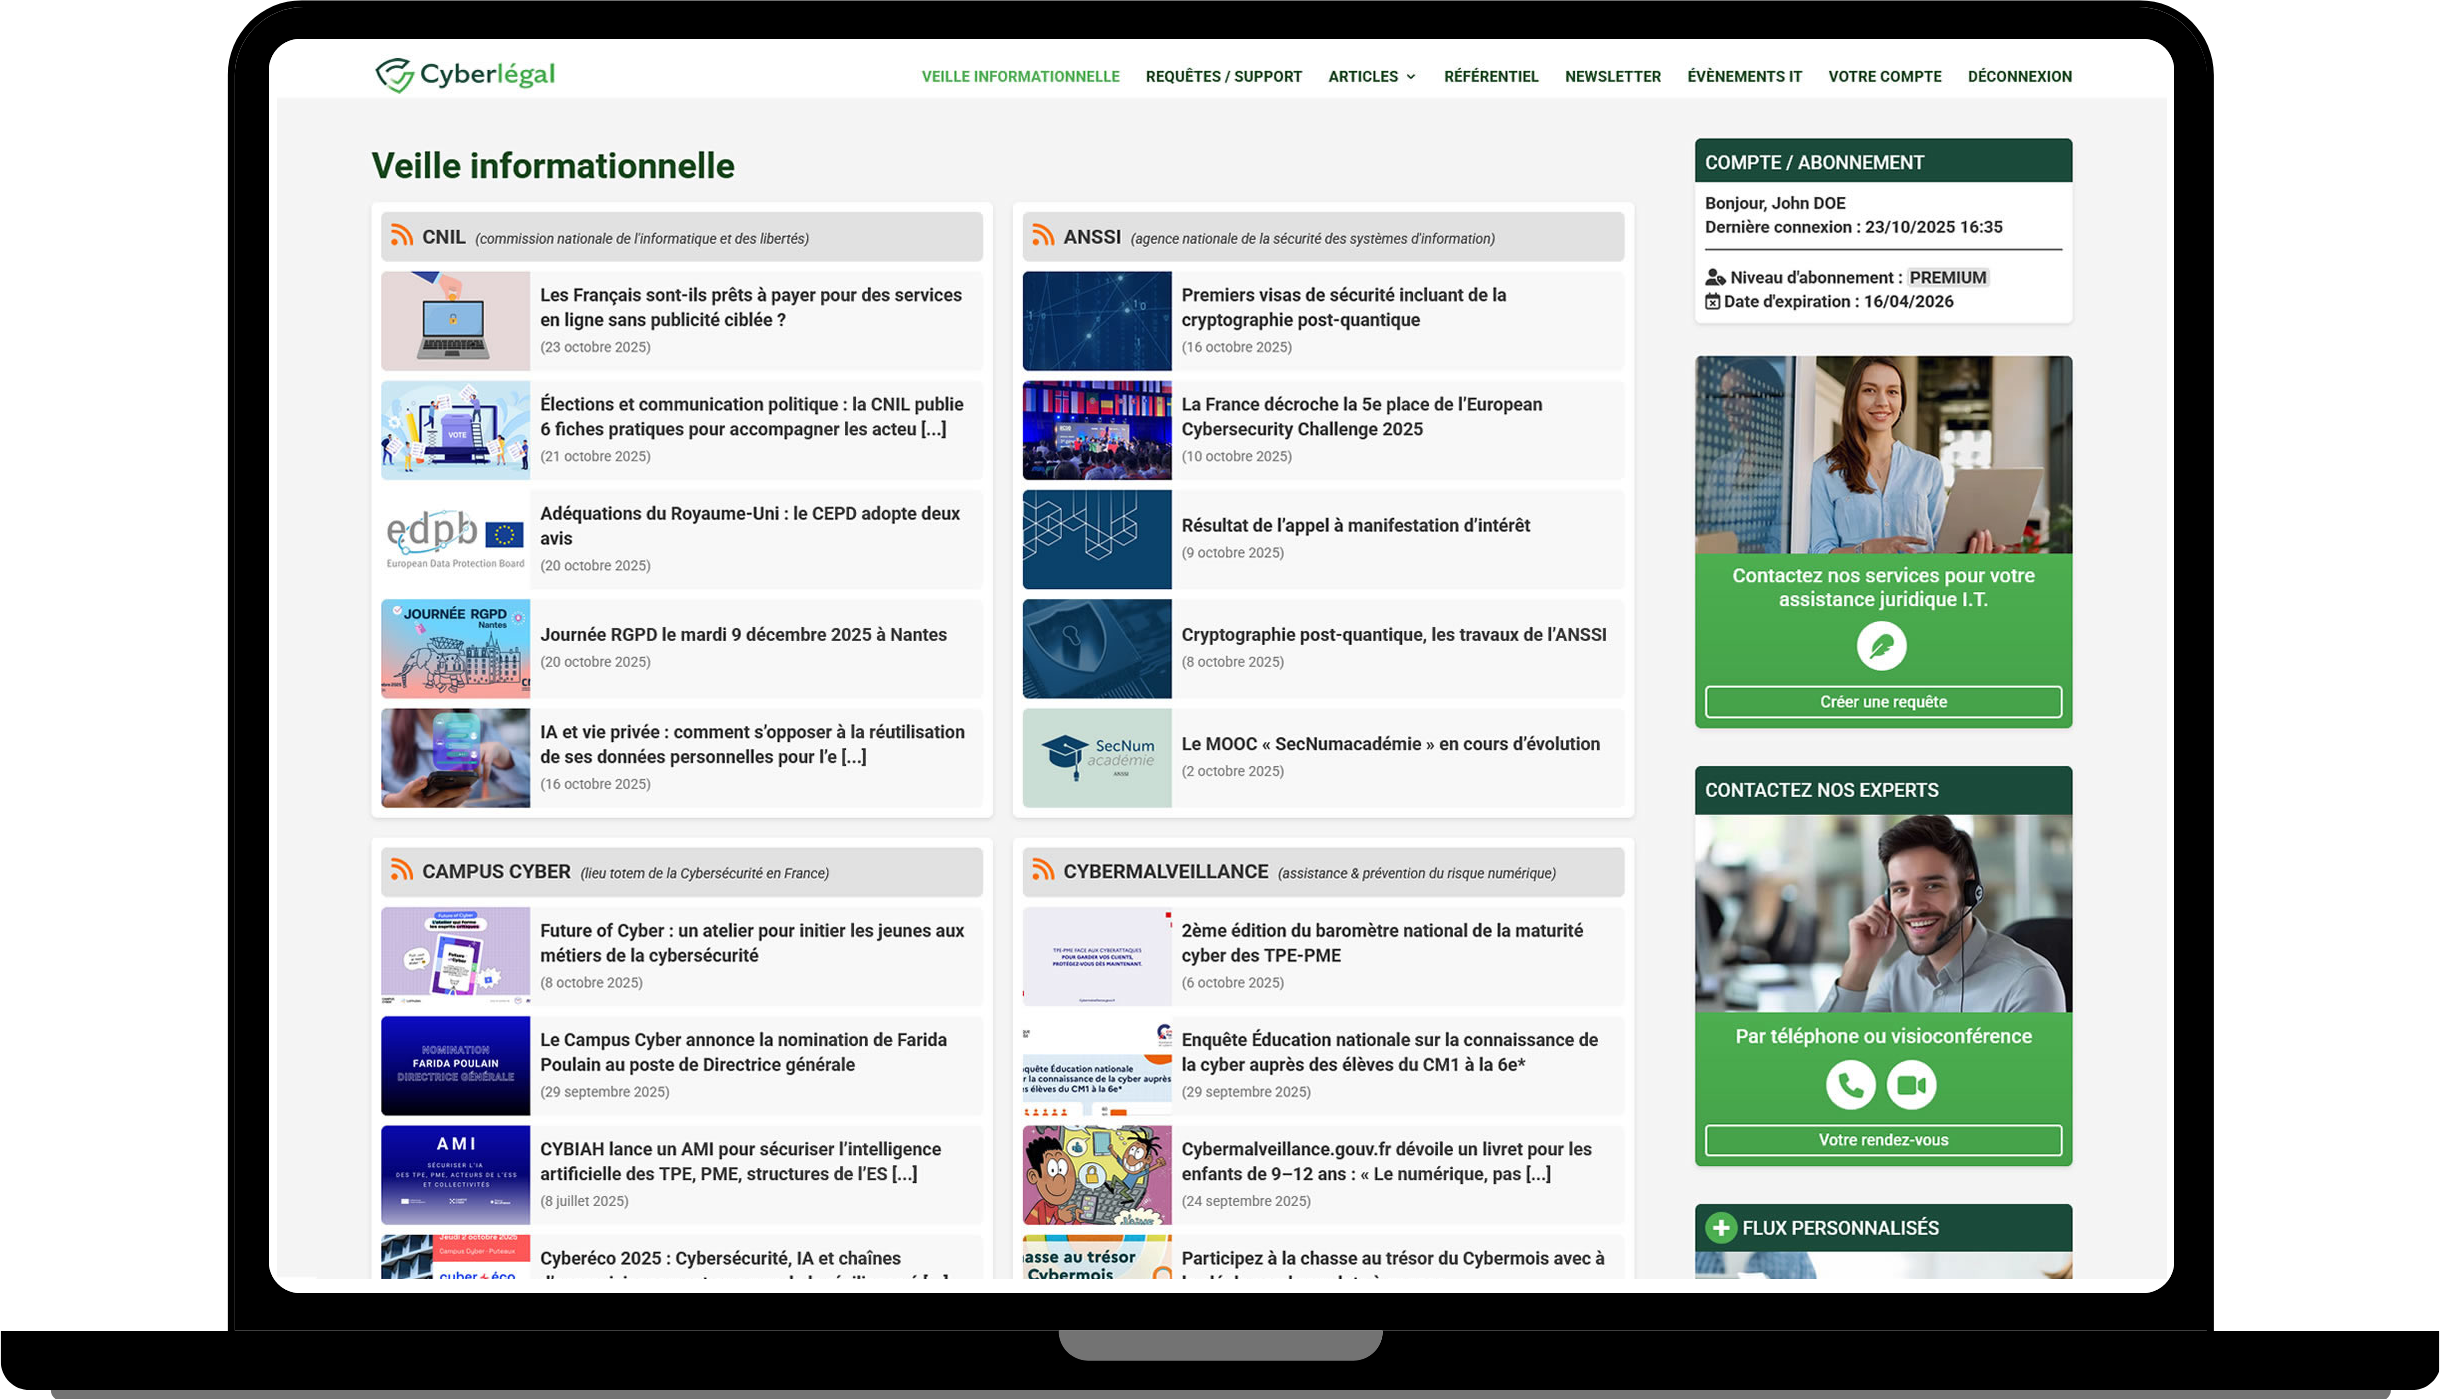The image size is (2440, 1399).
Task: Click Déconnexion to log out
Action: 2020,77
